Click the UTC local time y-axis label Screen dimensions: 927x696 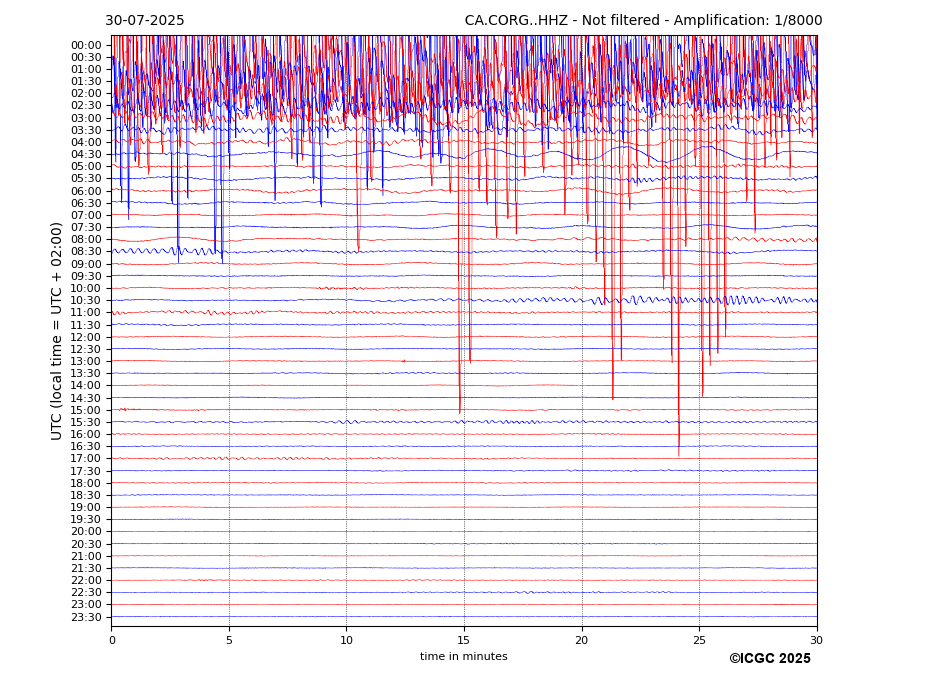(x=56, y=331)
